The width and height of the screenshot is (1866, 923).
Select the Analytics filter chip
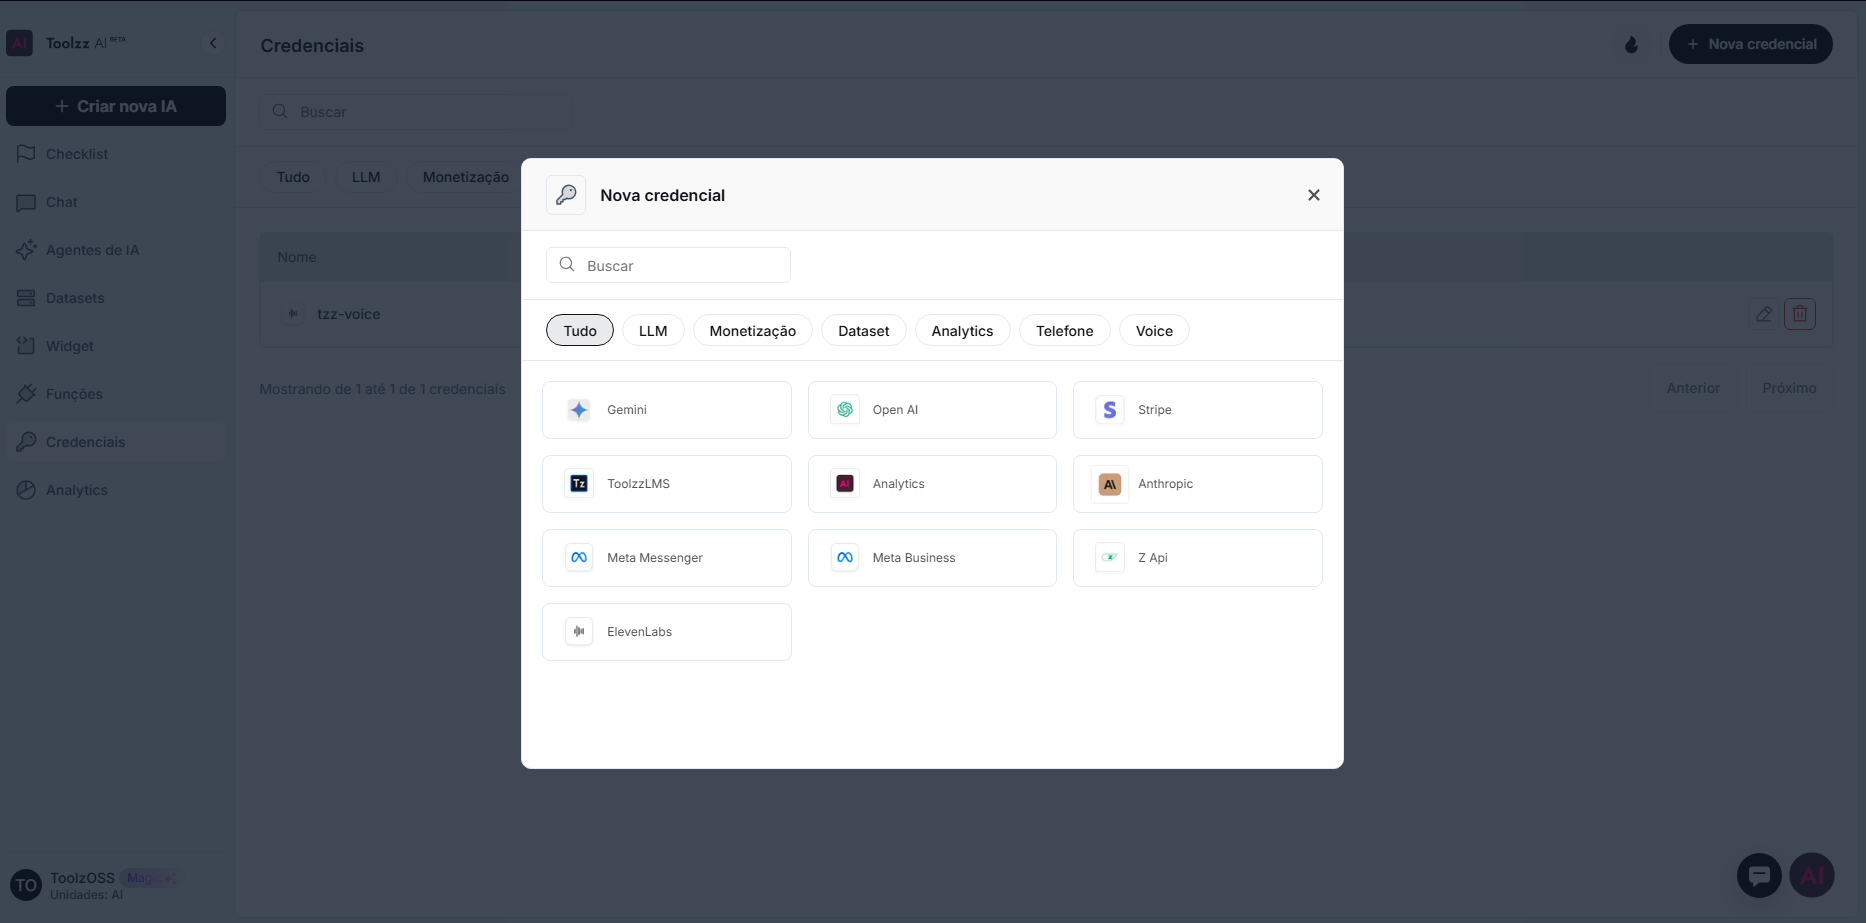[x=963, y=331]
